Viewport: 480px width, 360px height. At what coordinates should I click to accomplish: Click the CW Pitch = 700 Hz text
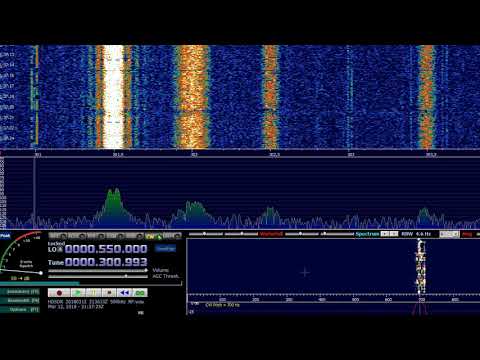223,305
